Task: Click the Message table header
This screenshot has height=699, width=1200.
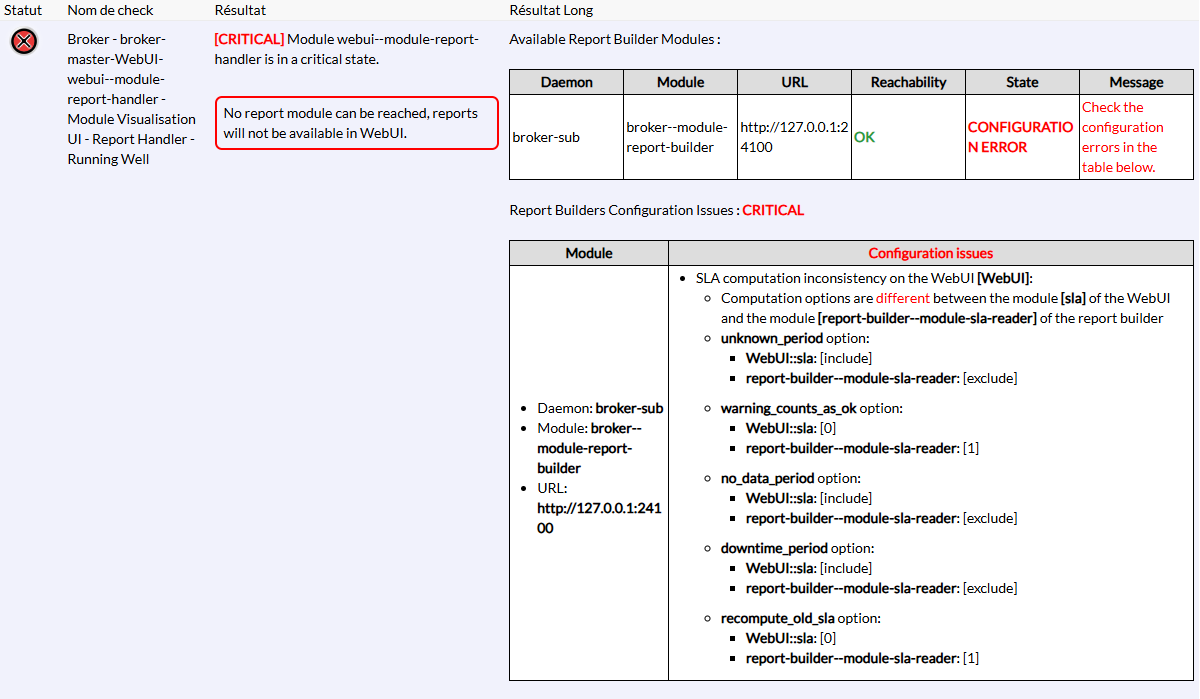Action: coord(1136,82)
